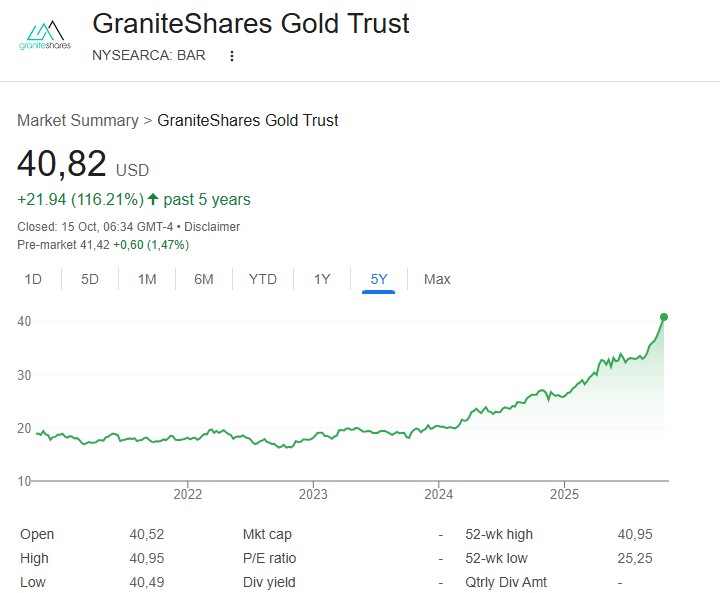The width and height of the screenshot is (720, 593).
Task: Show the 1Y price chart
Action: (x=322, y=279)
